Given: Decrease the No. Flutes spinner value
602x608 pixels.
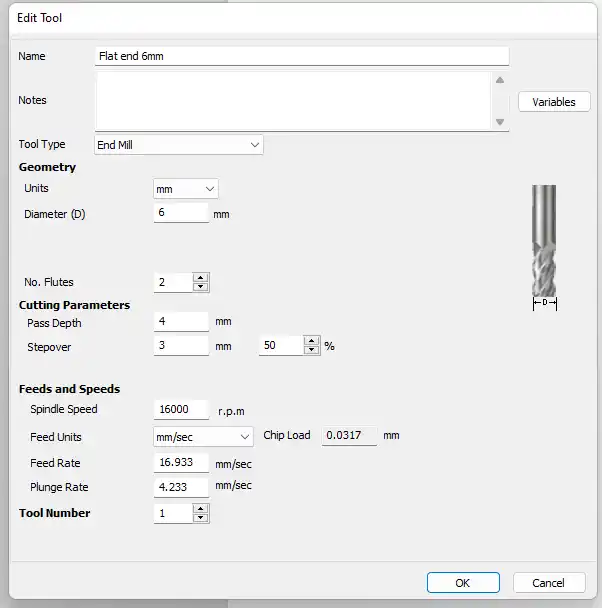Looking at the screenshot, I should click(x=200, y=287).
